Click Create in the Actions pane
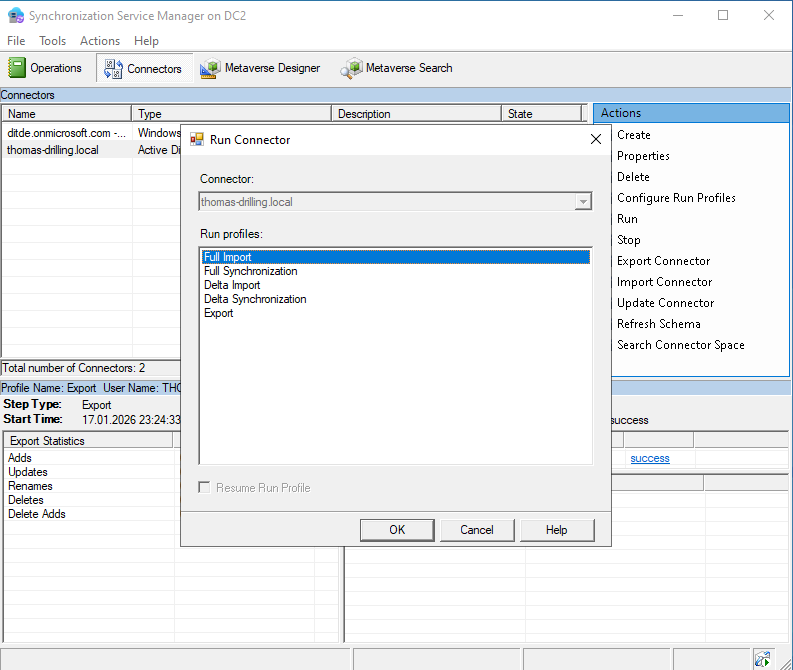Viewport: 793px width, 670px height. pos(634,135)
